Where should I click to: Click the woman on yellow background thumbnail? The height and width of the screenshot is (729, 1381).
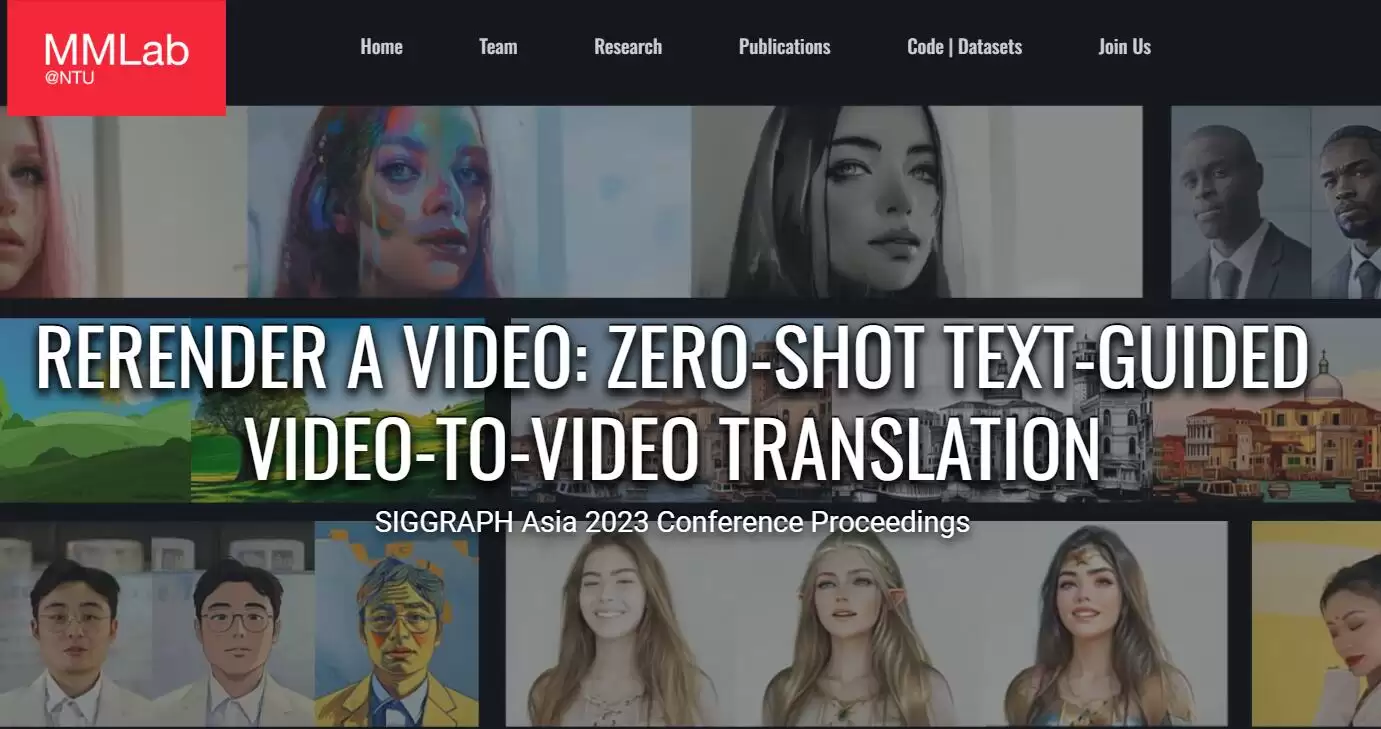[x=1316, y=624]
